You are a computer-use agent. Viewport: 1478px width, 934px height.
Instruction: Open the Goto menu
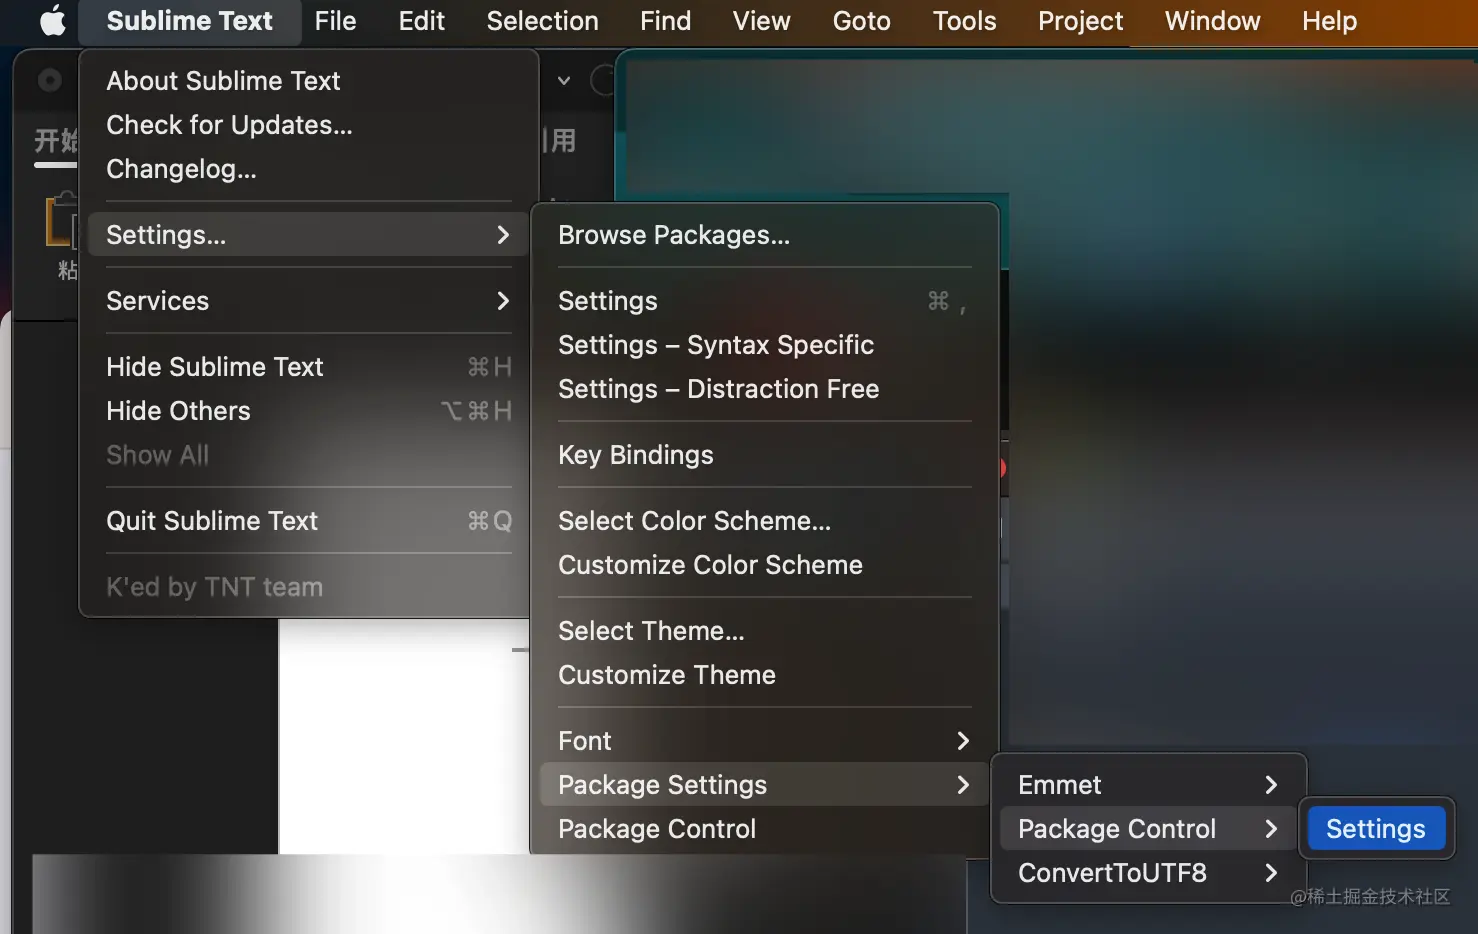pos(861,21)
